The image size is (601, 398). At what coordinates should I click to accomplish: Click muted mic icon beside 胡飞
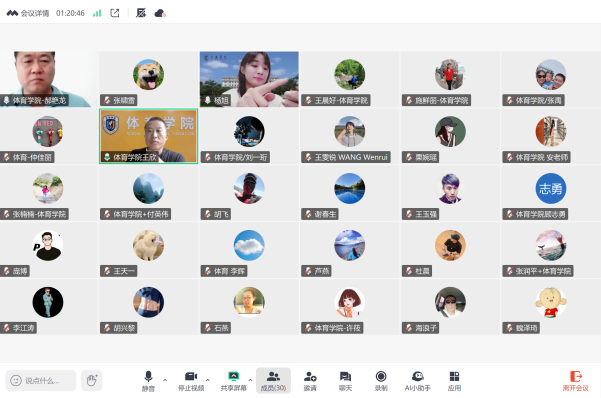[x=207, y=214]
